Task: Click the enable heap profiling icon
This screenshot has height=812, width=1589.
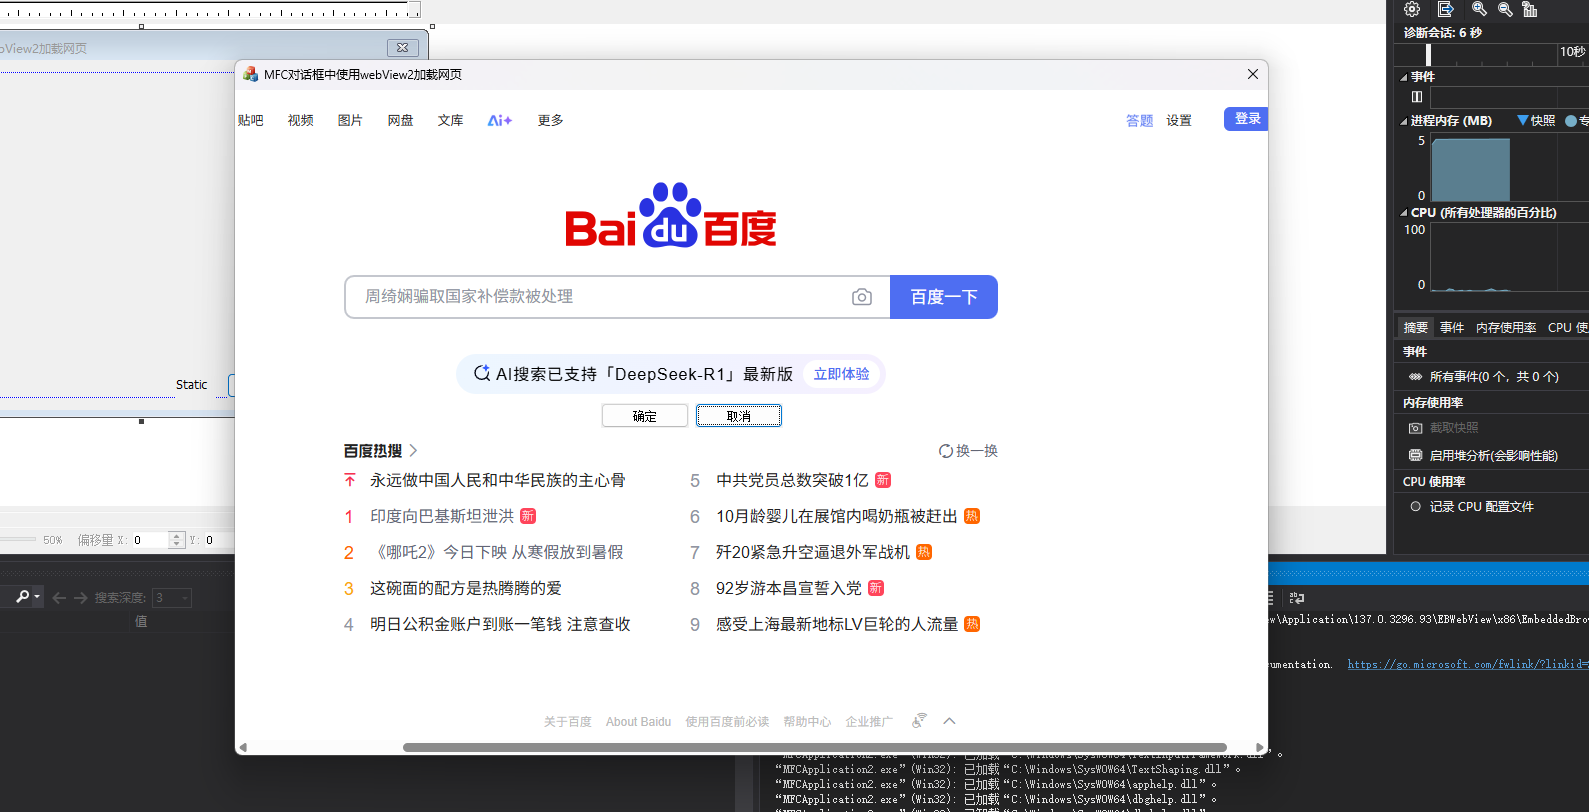Action: point(1415,455)
